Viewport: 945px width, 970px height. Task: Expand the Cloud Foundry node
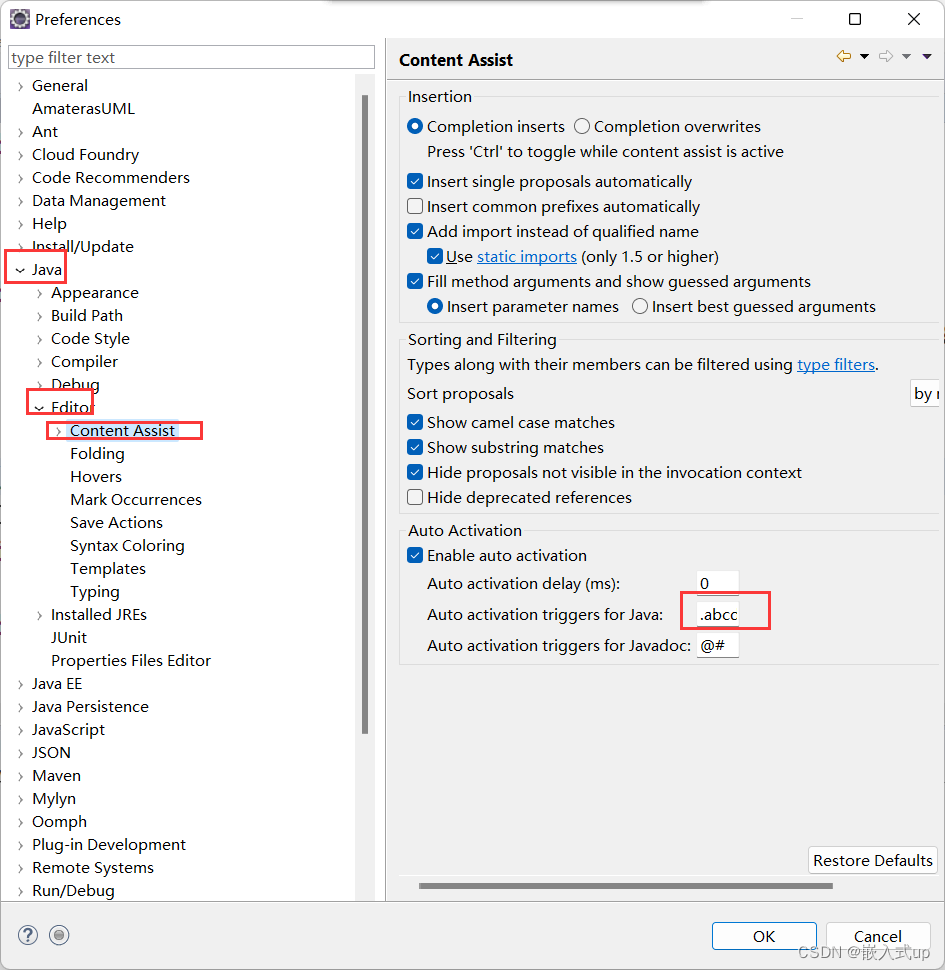tap(20, 155)
